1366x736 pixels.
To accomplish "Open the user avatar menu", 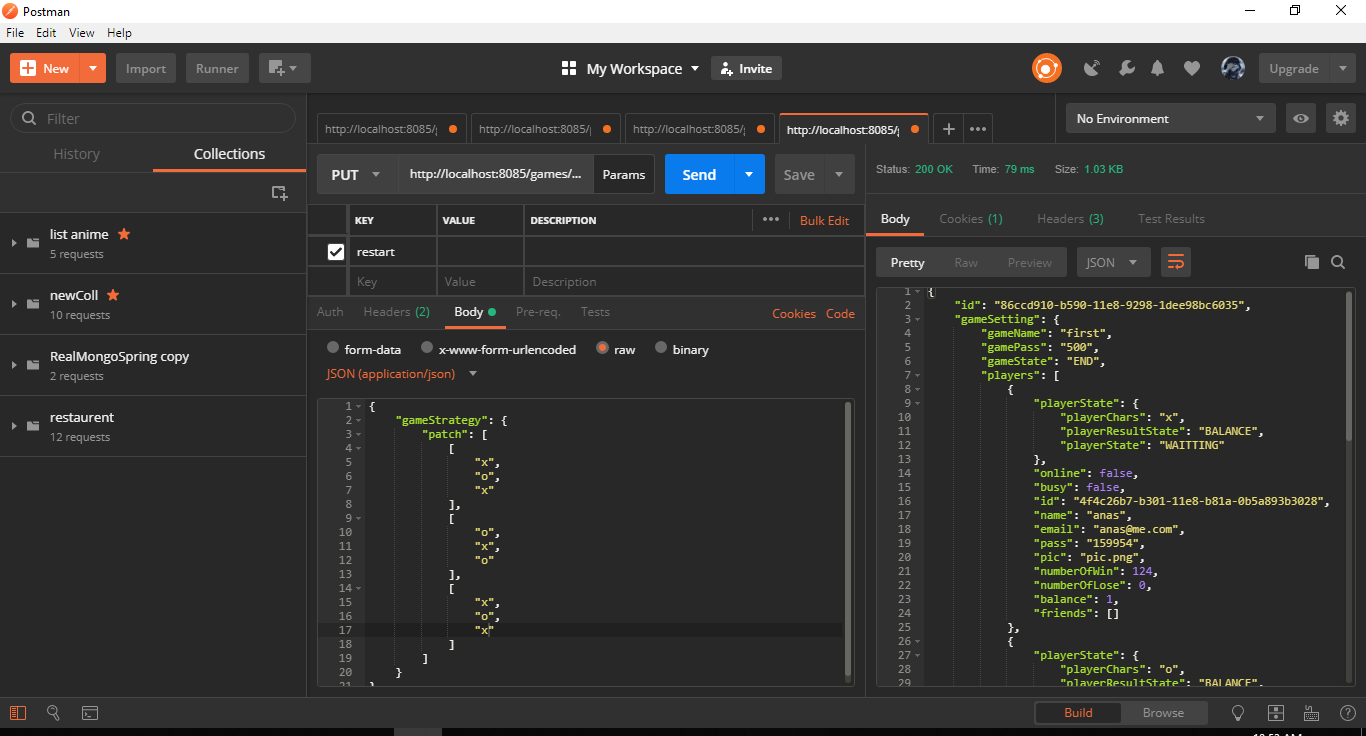I will click(x=1232, y=68).
